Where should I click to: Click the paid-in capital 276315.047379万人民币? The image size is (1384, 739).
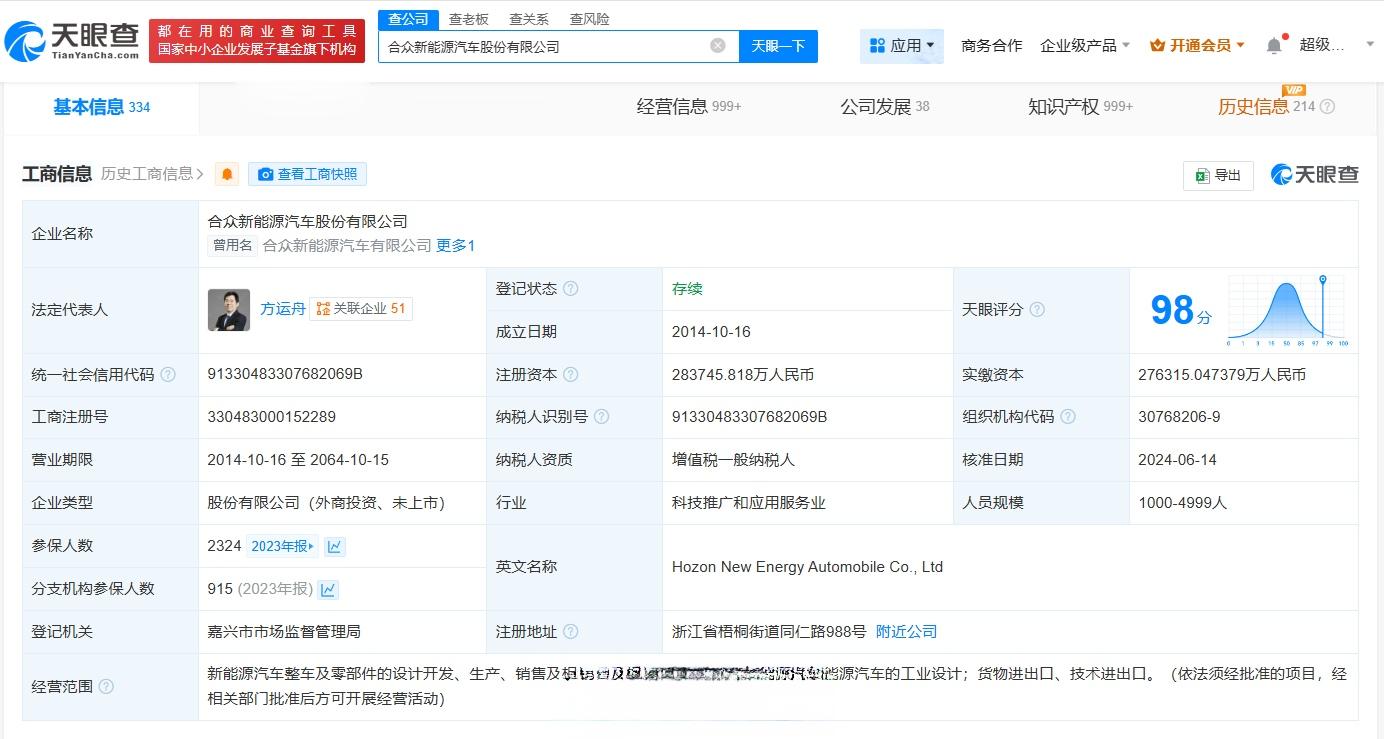[x=1222, y=375]
